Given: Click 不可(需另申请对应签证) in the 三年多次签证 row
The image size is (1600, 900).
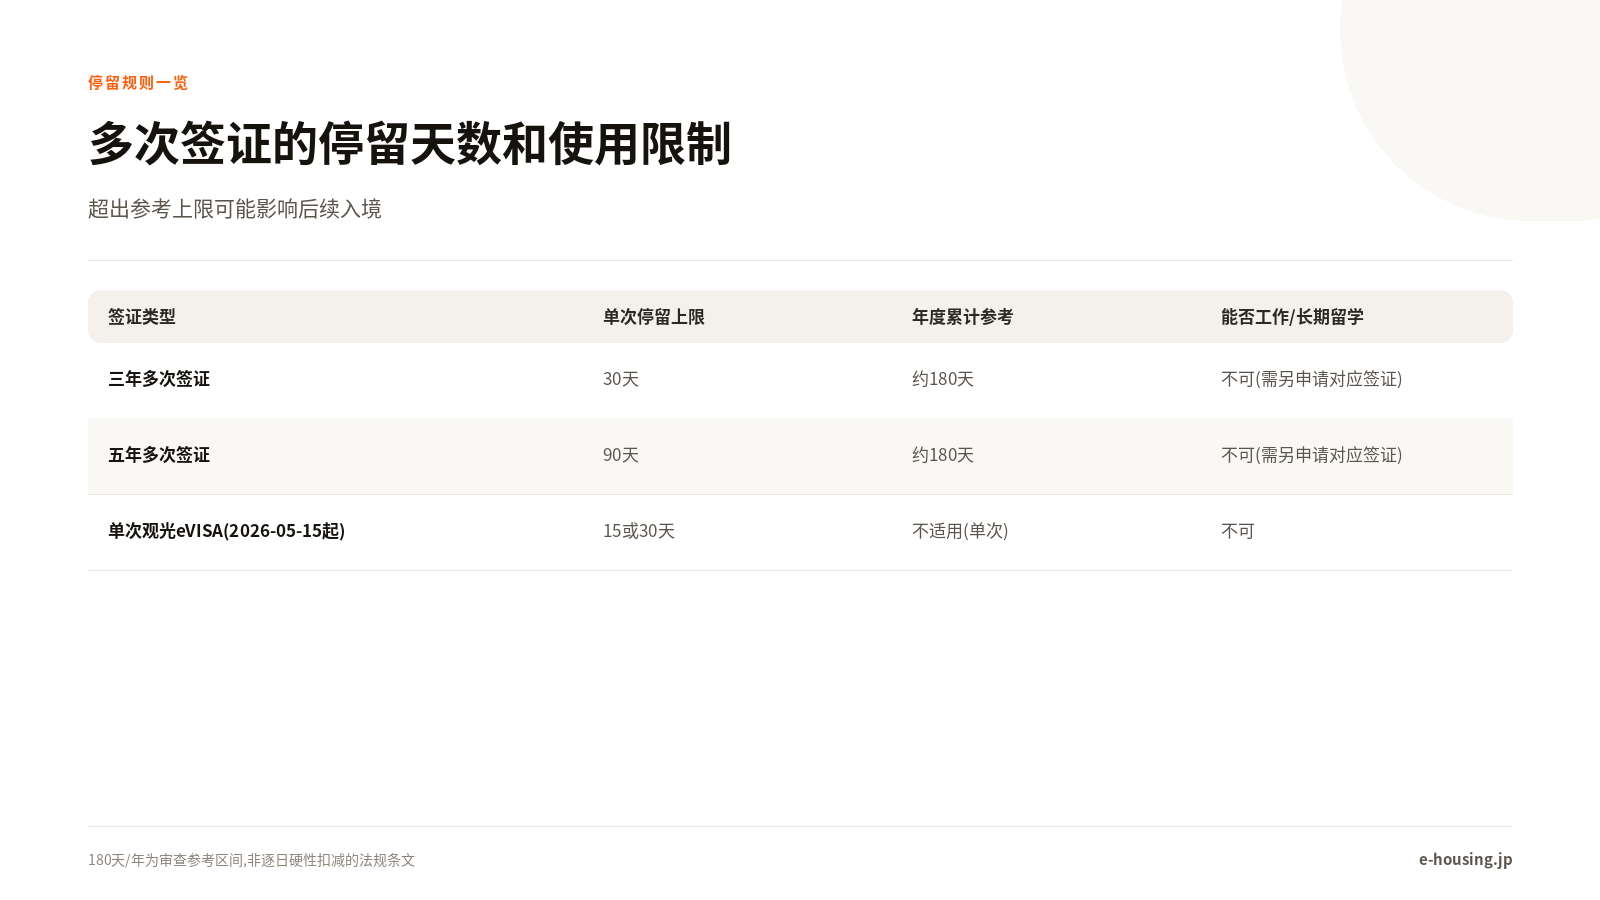Looking at the screenshot, I should pyautogui.click(x=1312, y=379).
